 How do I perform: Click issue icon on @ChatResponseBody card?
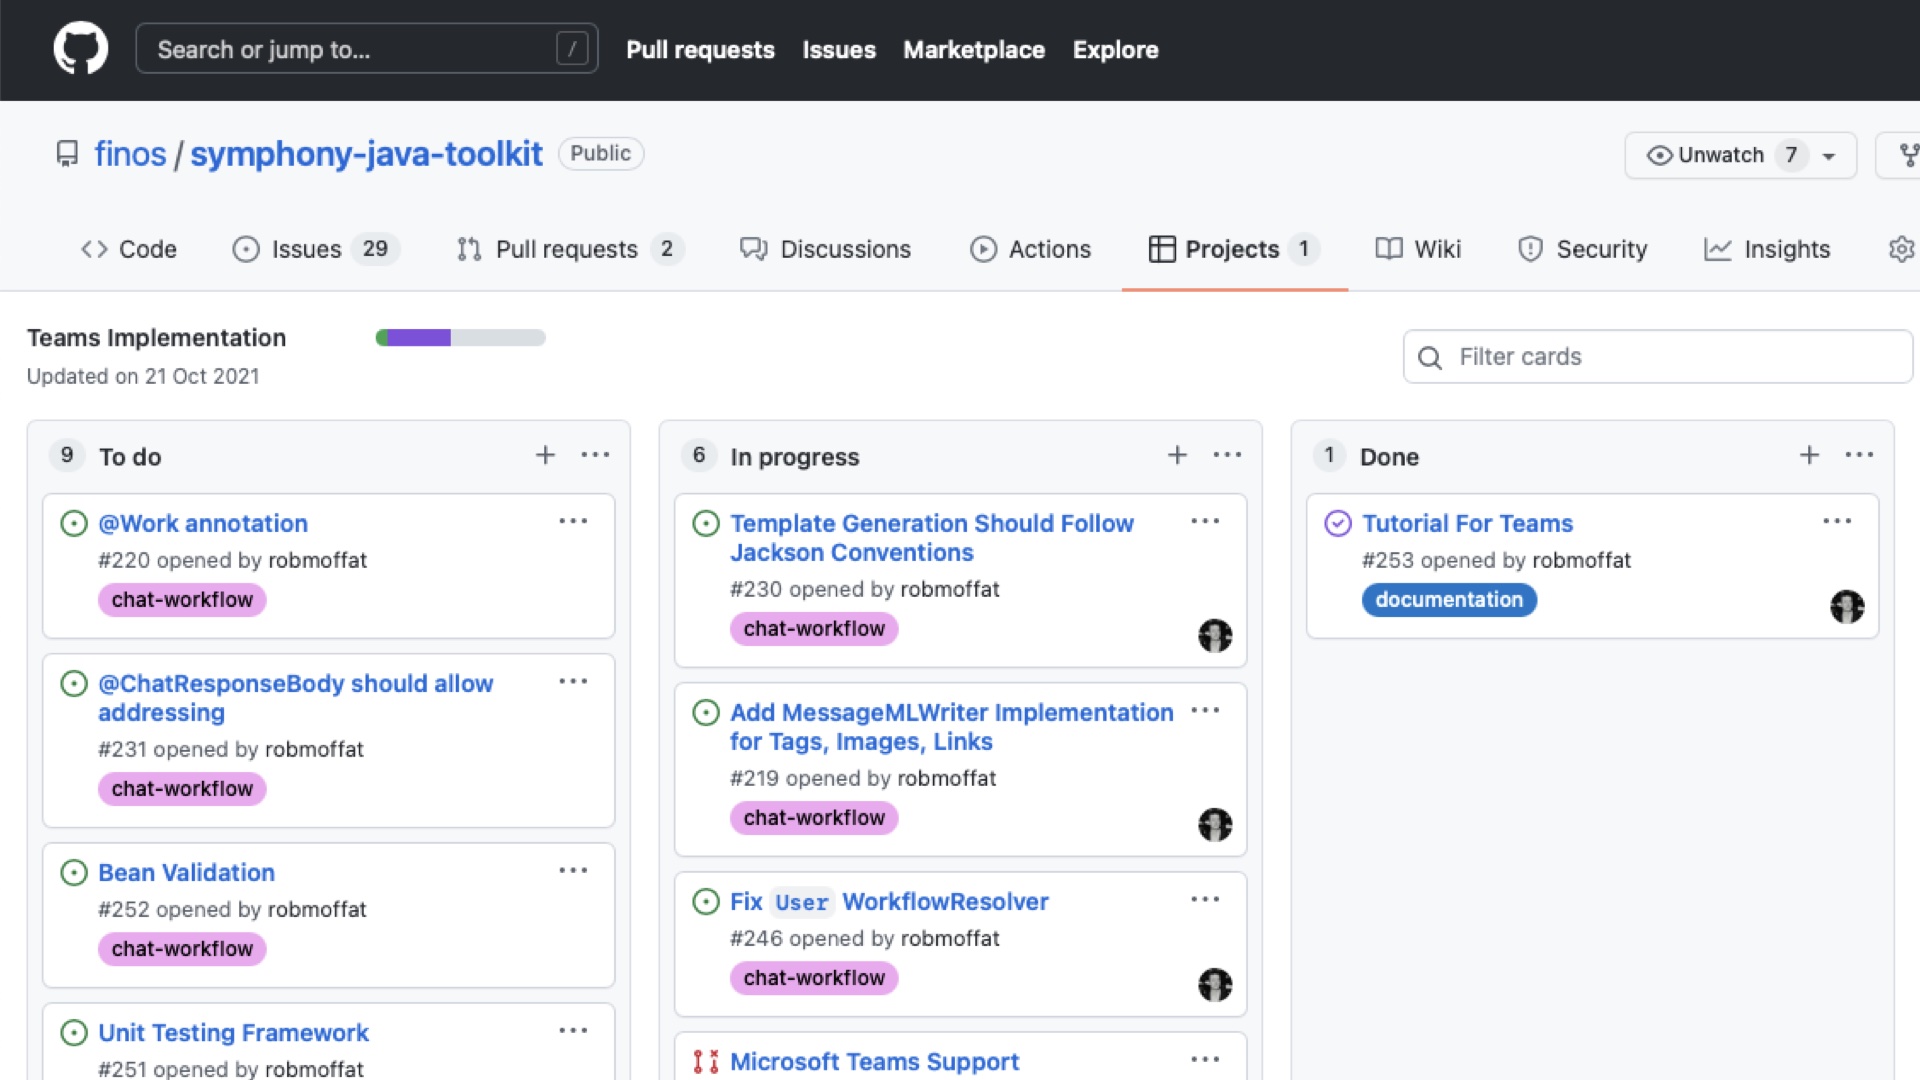tap(74, 683)
